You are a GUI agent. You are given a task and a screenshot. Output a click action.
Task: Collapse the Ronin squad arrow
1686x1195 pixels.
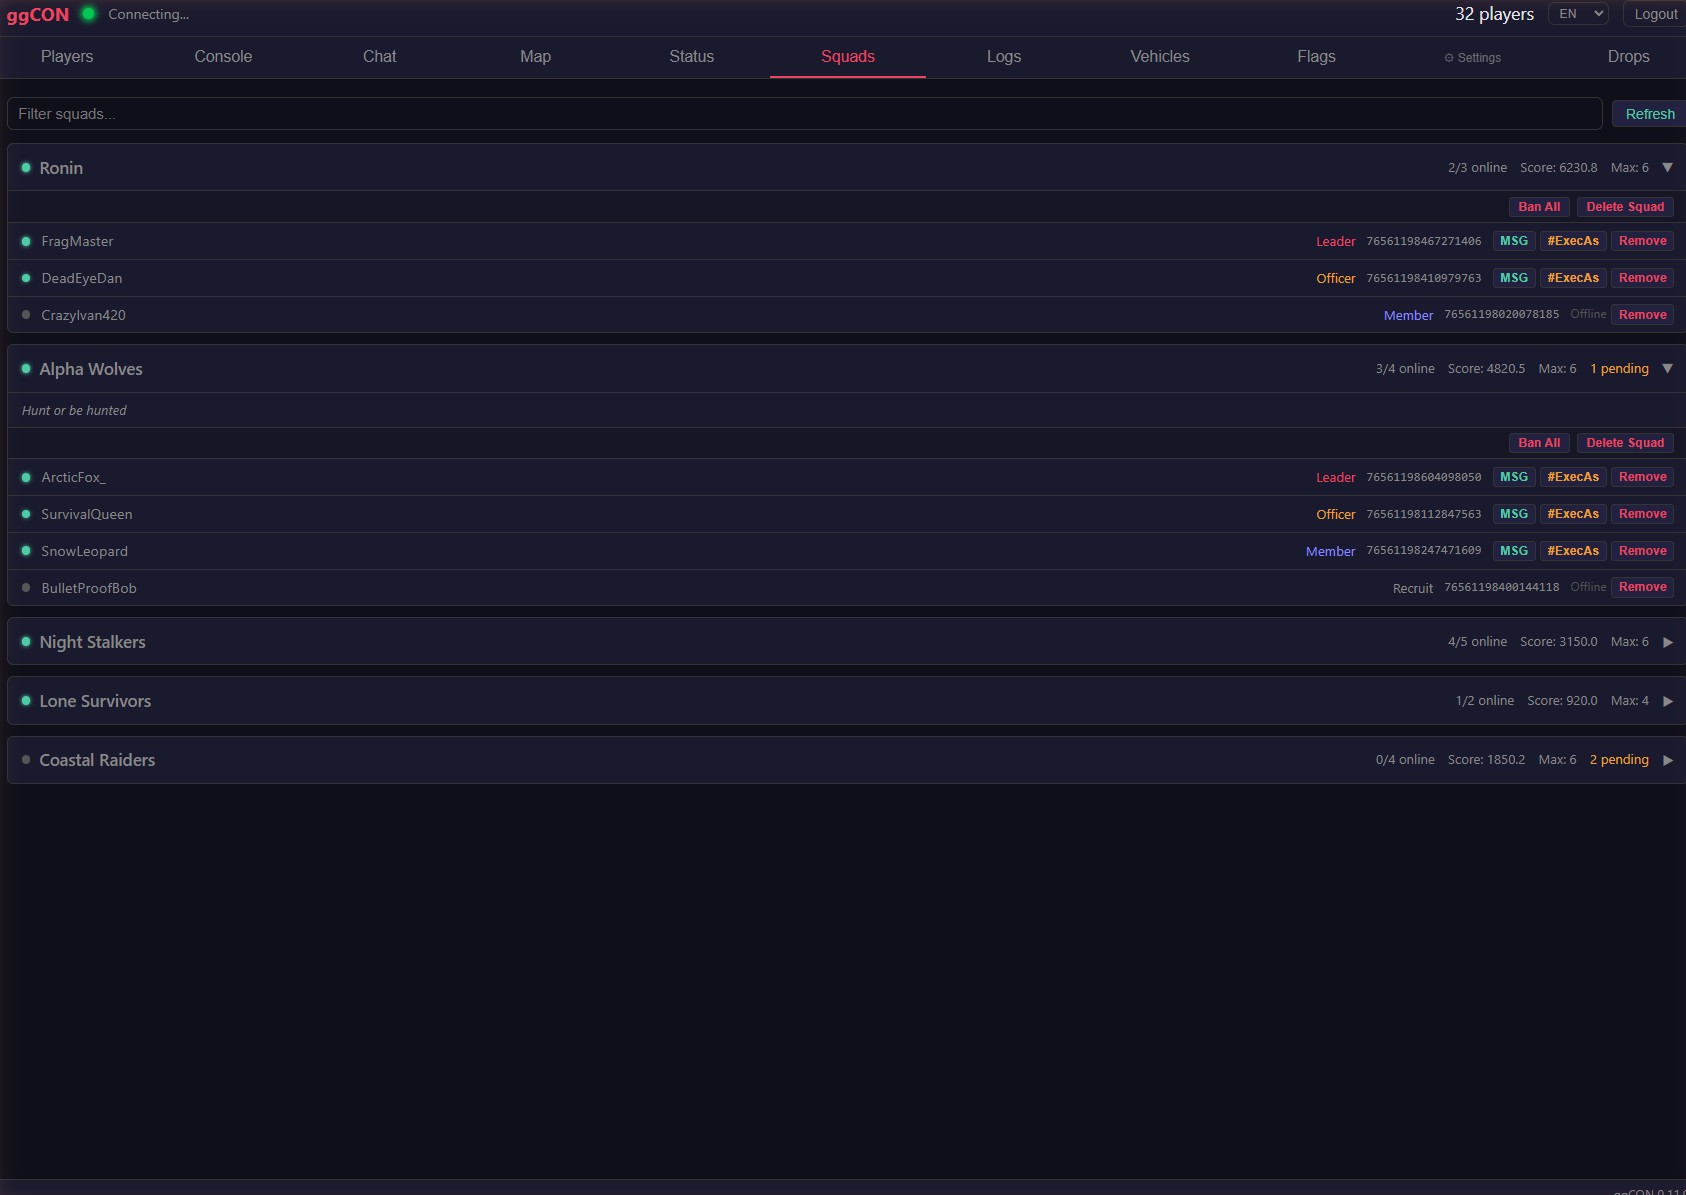point(1667,168)
